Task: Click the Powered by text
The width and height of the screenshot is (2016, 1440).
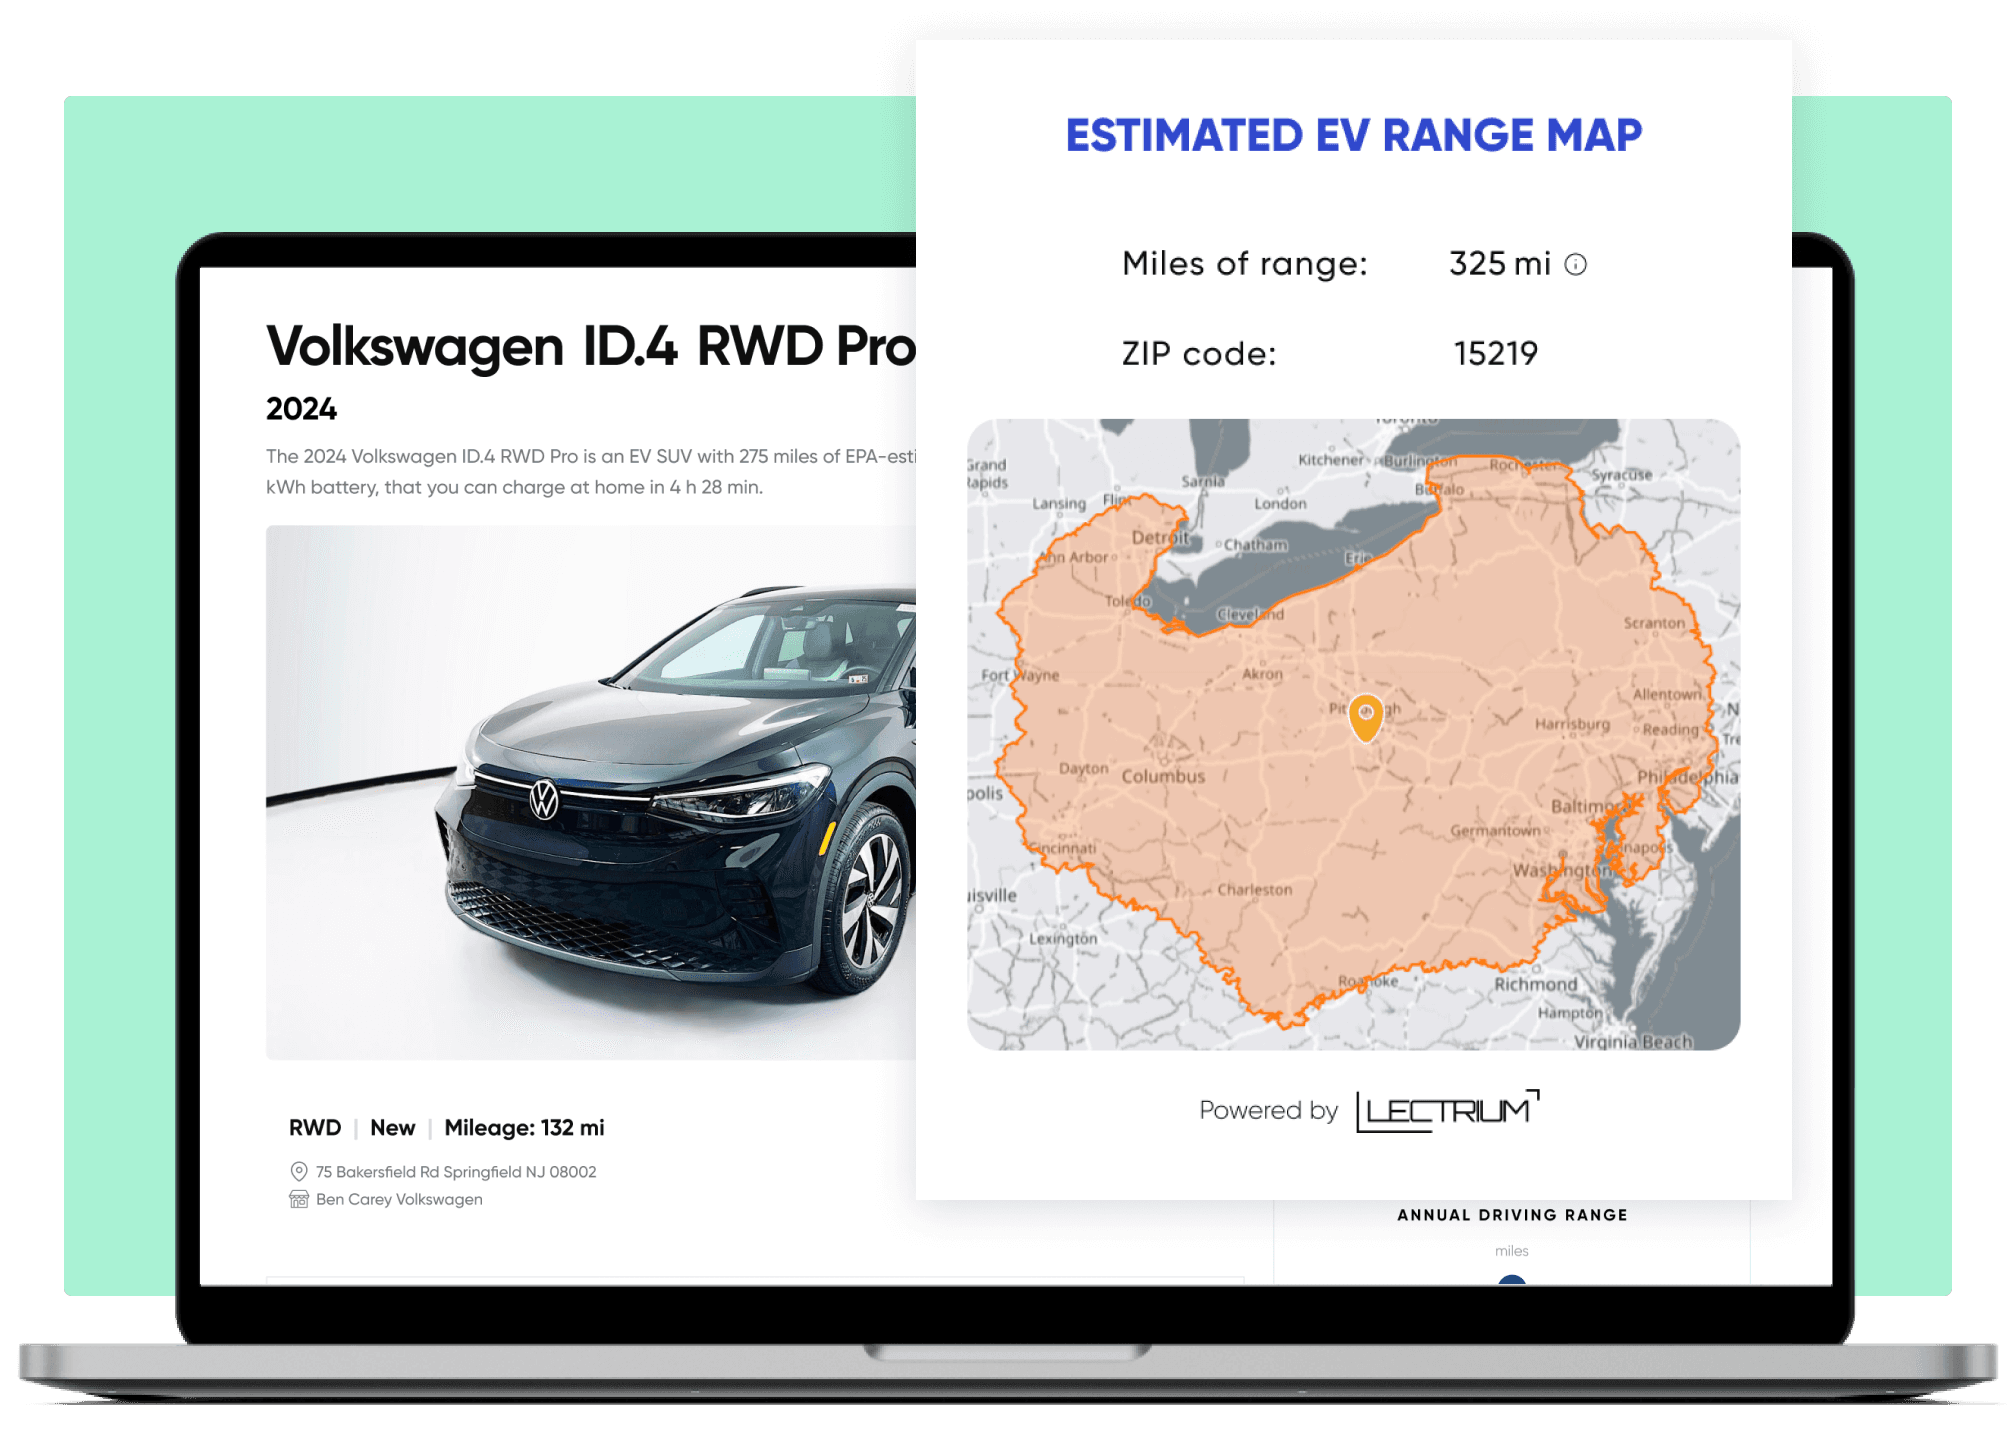Action: 1268,1110
